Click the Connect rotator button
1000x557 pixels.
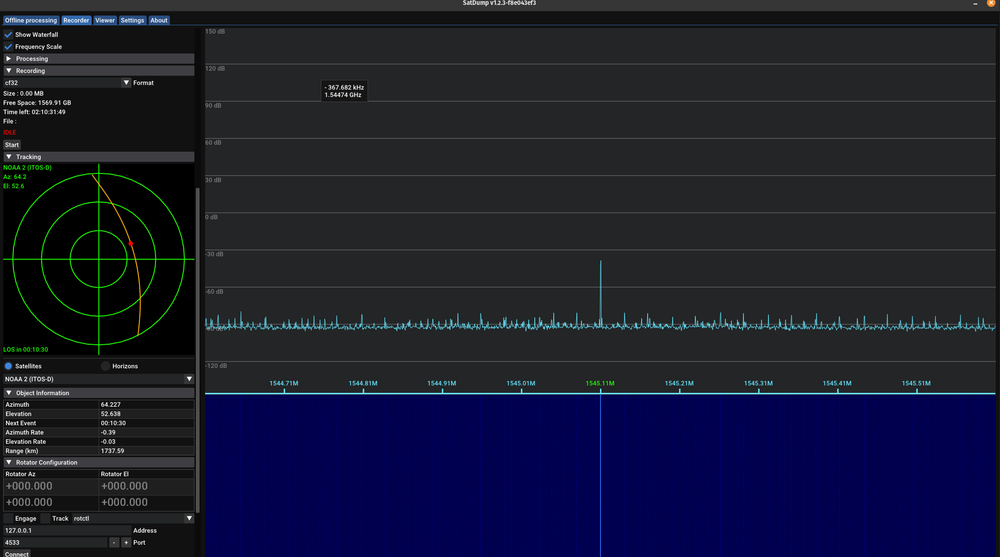point(17,553)
